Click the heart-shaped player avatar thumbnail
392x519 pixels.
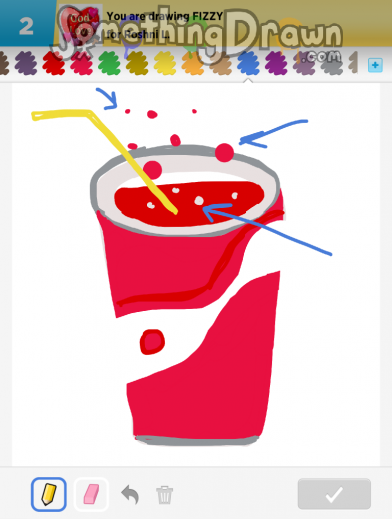pos(81,24)
